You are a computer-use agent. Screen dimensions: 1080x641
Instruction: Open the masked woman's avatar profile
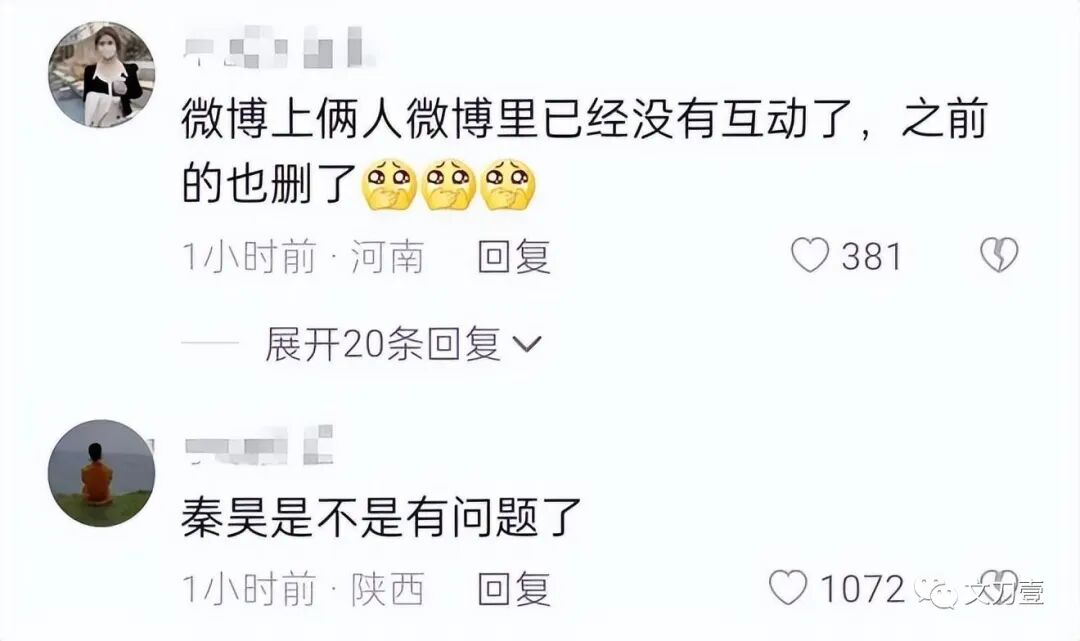point(101,74)
